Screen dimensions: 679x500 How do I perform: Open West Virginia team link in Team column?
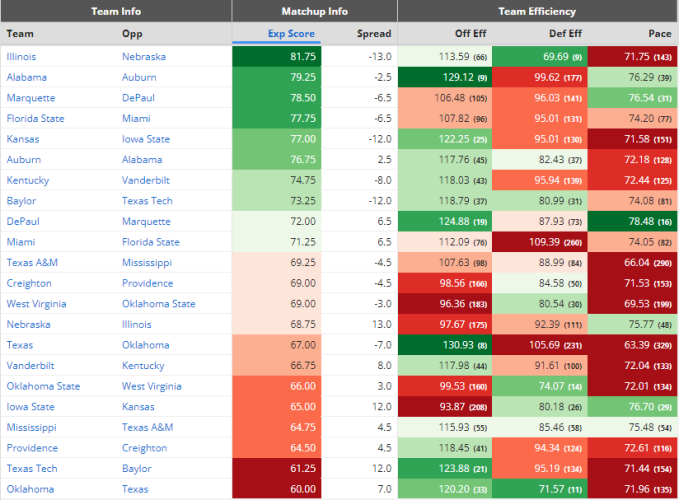click(36, 304)
